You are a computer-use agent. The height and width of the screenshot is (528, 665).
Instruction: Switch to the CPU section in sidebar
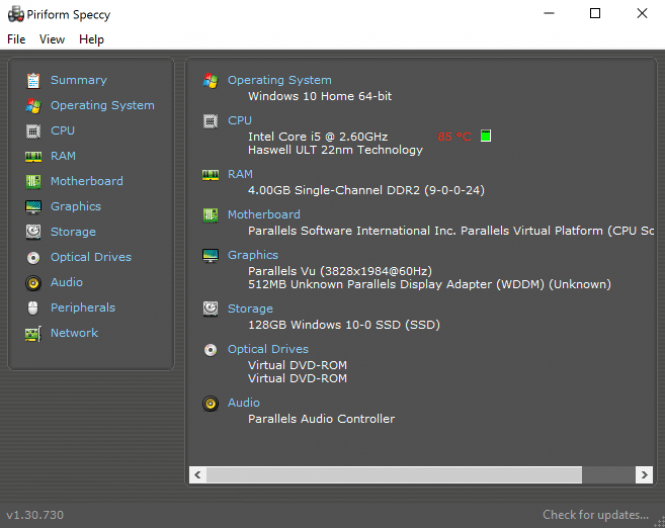point(63,131)
